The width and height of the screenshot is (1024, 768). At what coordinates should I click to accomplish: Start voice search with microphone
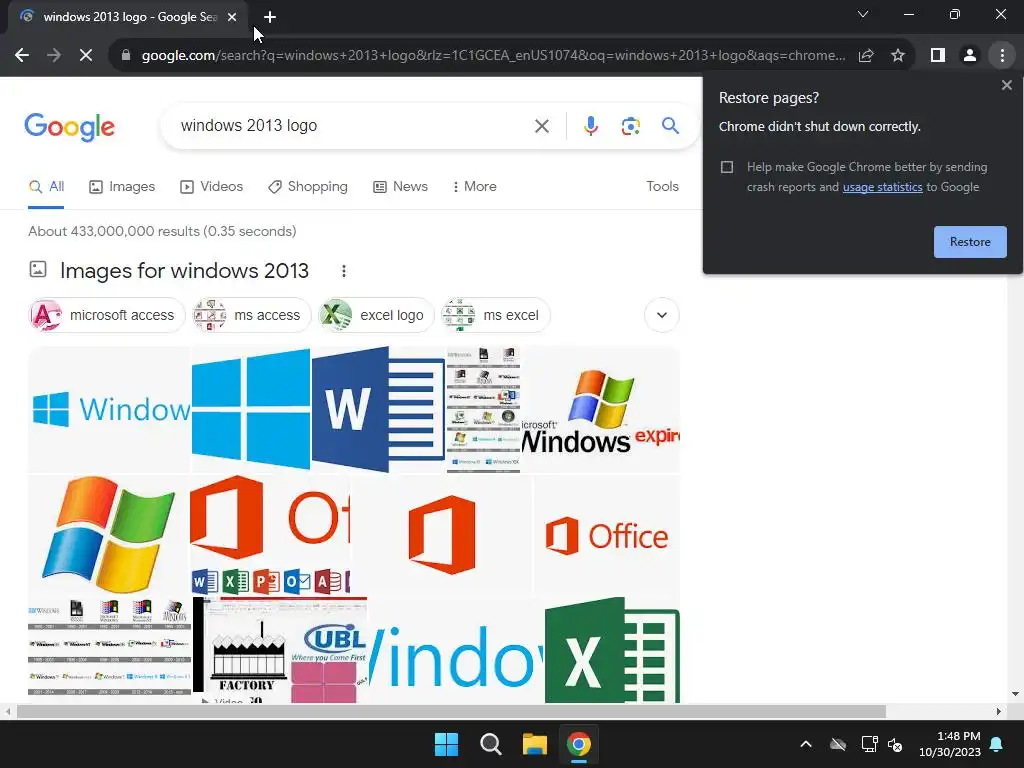pos(590,125)
